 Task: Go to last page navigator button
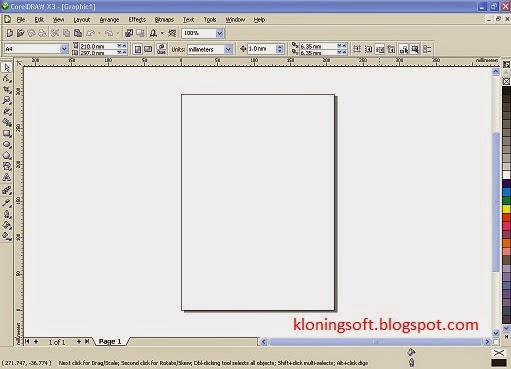pos(87,341)
